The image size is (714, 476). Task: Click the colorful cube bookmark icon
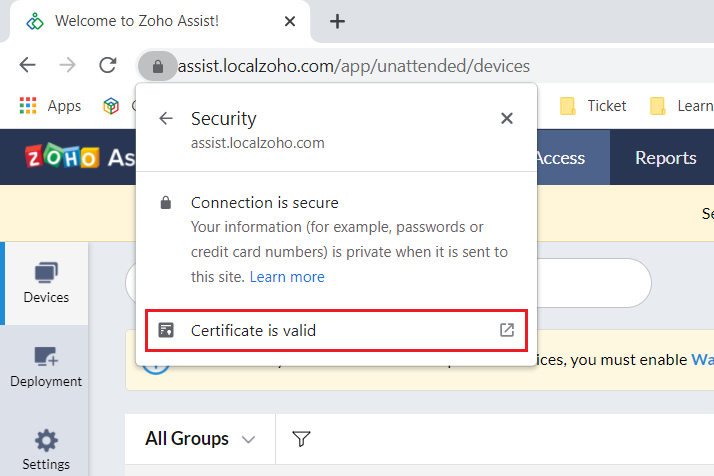[x=111, y=106]
